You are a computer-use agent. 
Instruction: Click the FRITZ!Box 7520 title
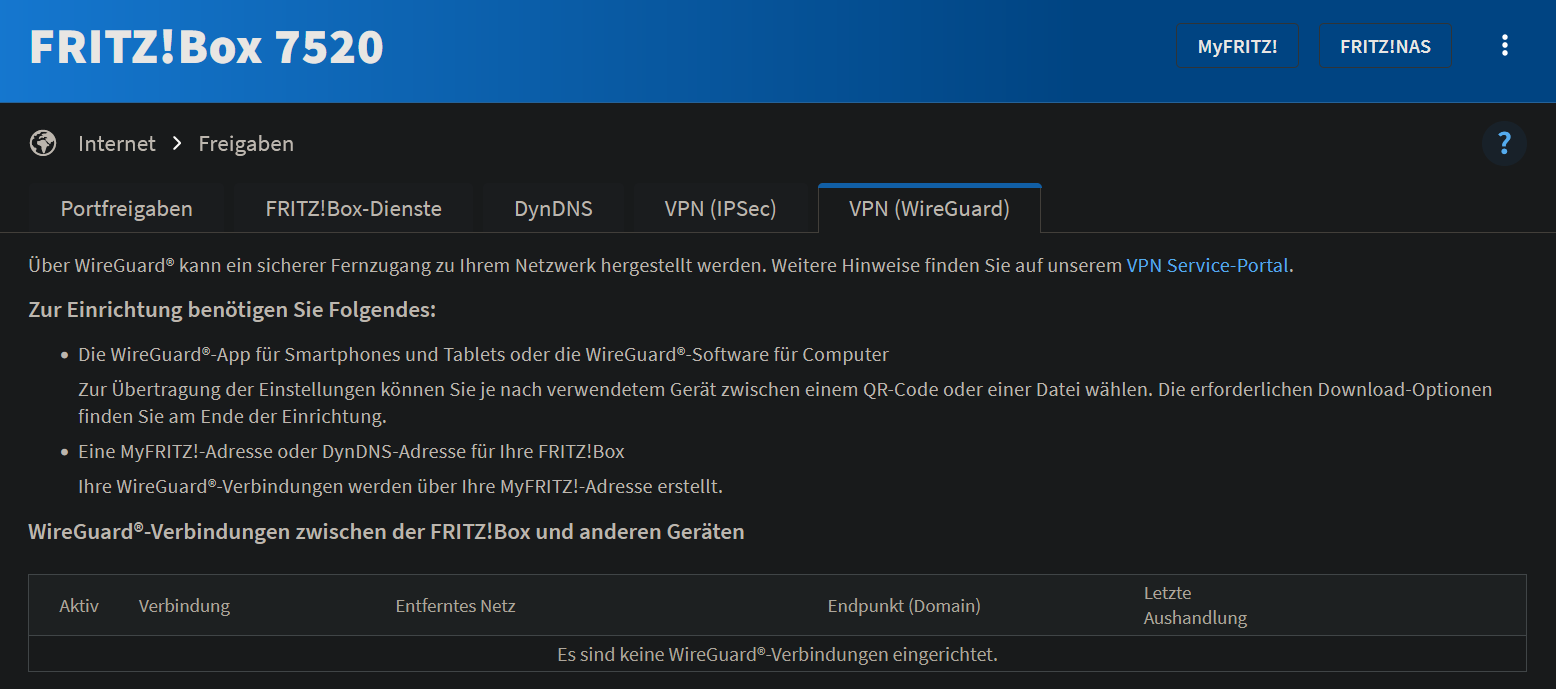[206, 47]
